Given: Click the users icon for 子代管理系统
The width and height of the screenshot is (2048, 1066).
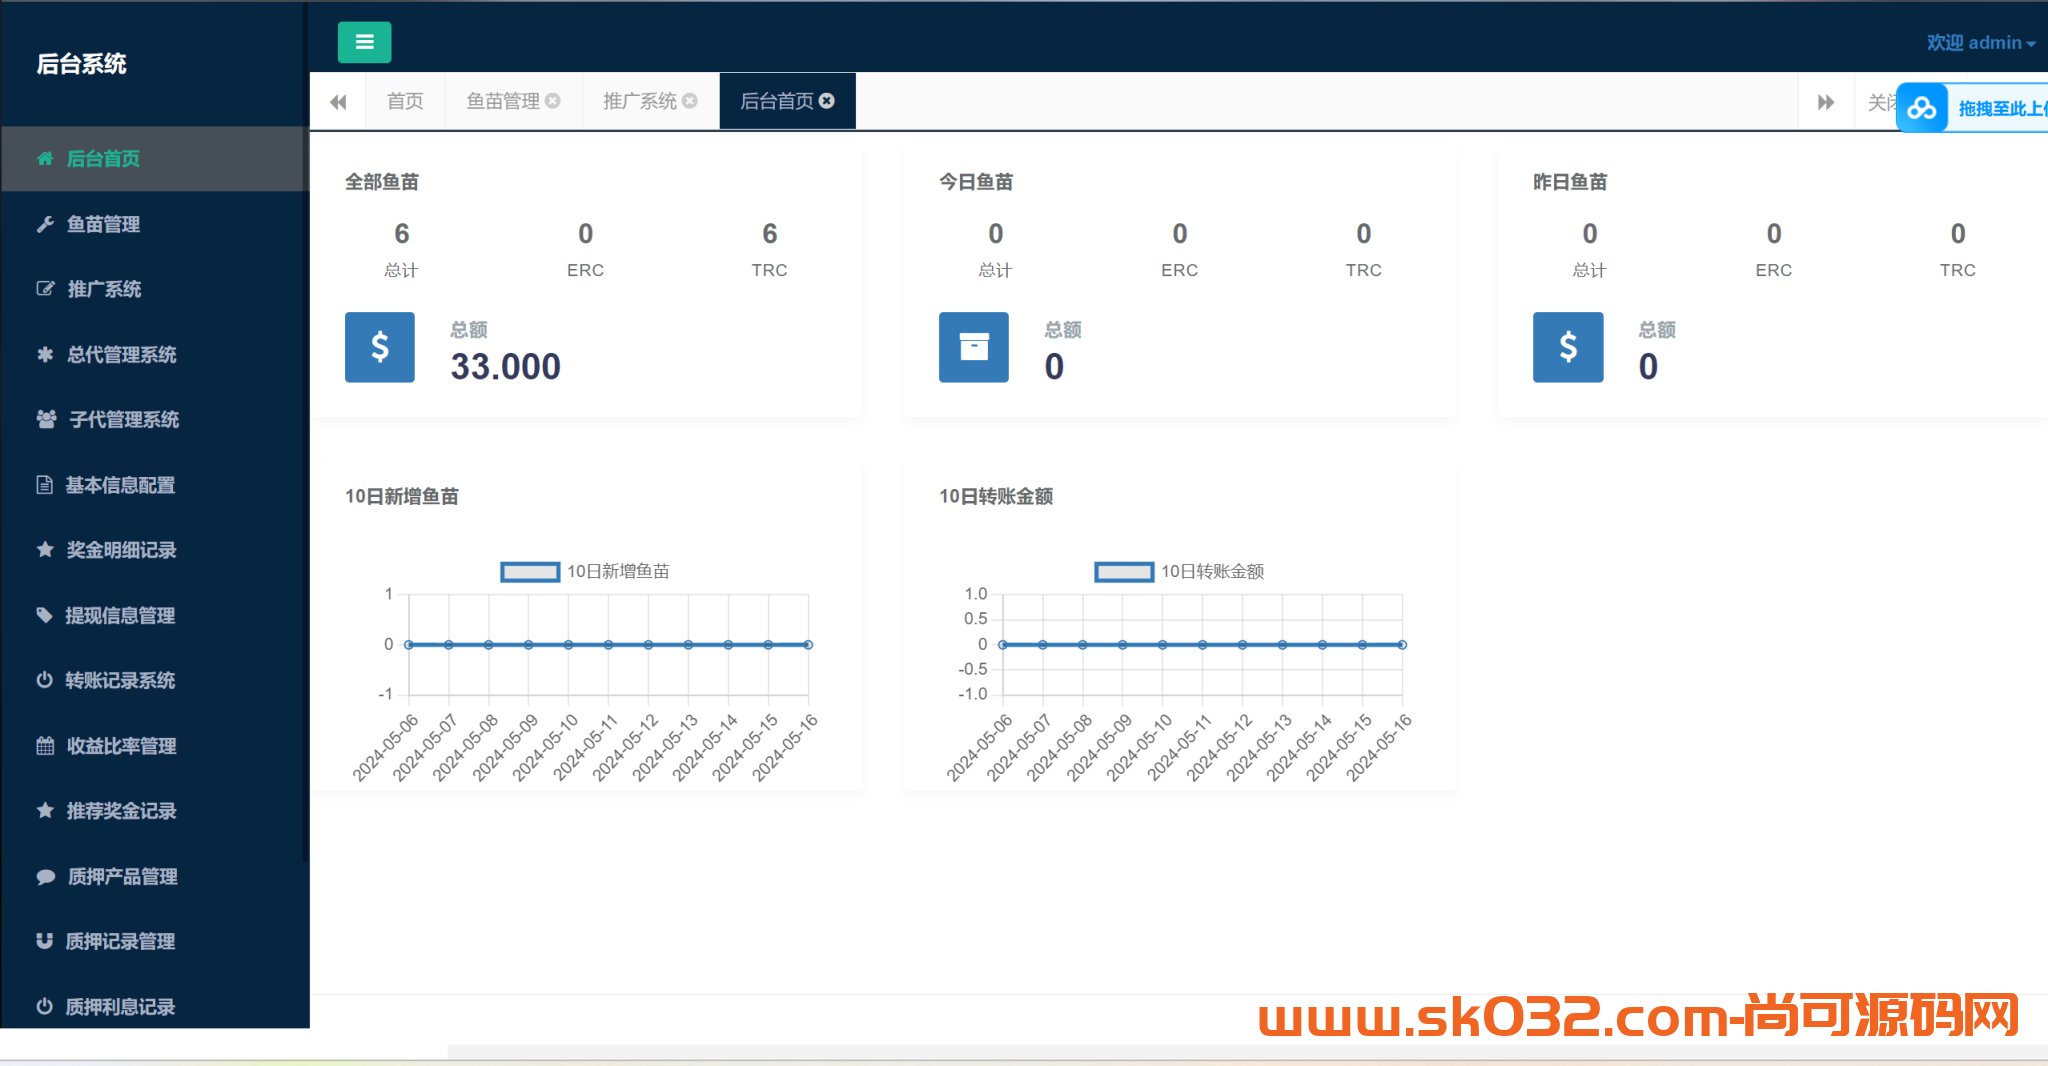Looking at the screenshot, I should coord(46,419).
